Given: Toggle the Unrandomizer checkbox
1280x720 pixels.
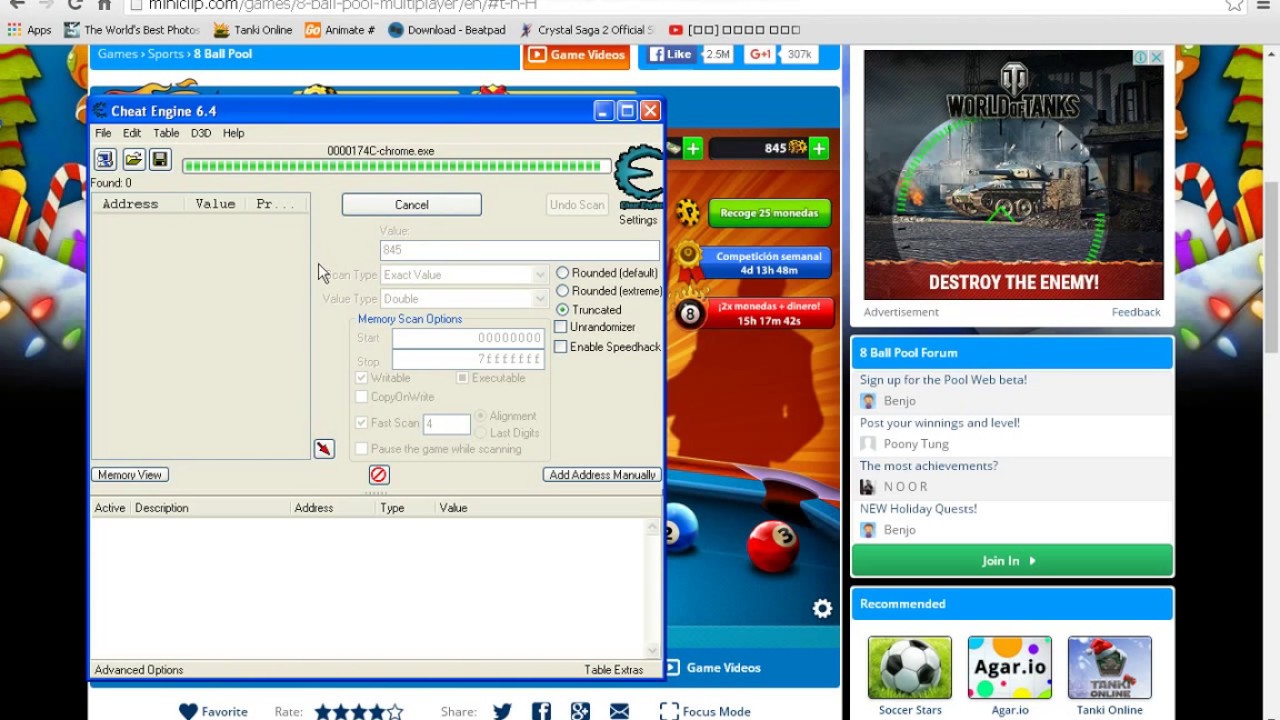Looking at the screenshot, I should [x=561, y=327].
